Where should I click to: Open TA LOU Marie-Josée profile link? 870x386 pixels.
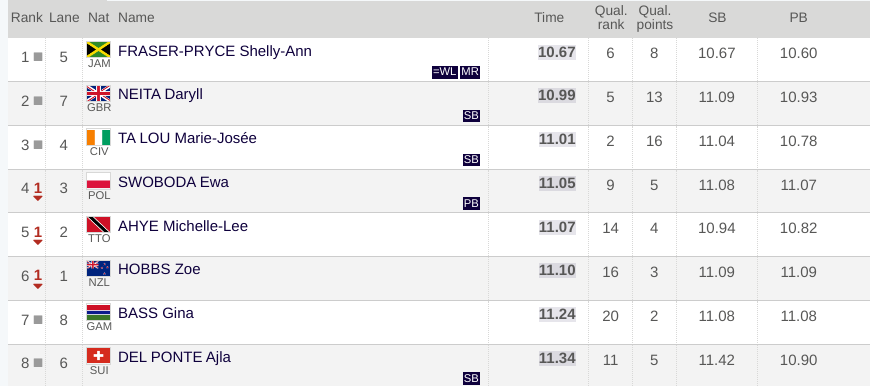(188, 138)
